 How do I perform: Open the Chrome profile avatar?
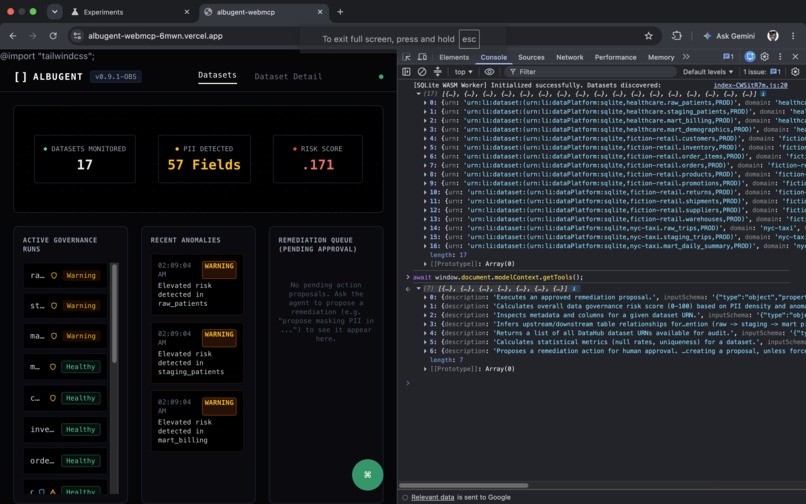(773, 35)
